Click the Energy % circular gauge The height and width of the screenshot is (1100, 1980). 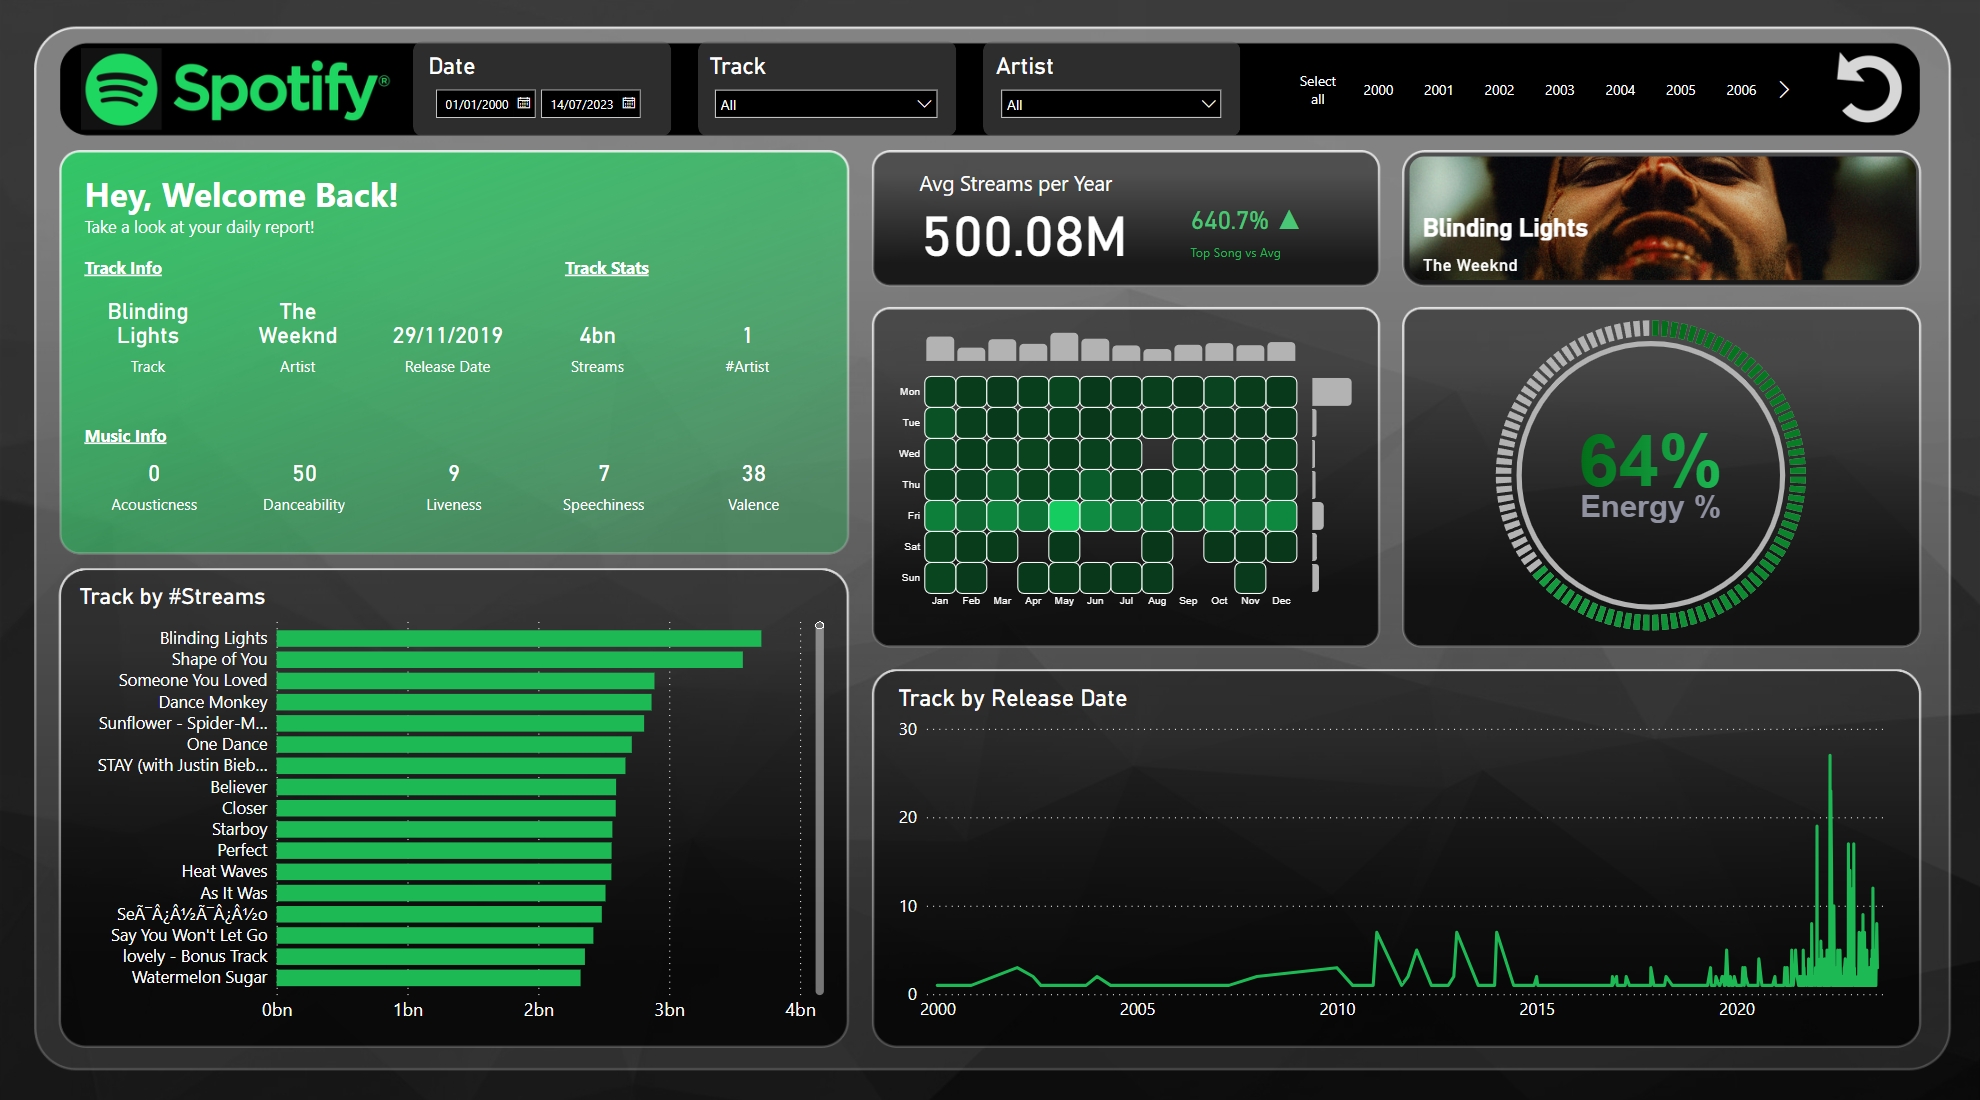click(x=1650, y=476)
